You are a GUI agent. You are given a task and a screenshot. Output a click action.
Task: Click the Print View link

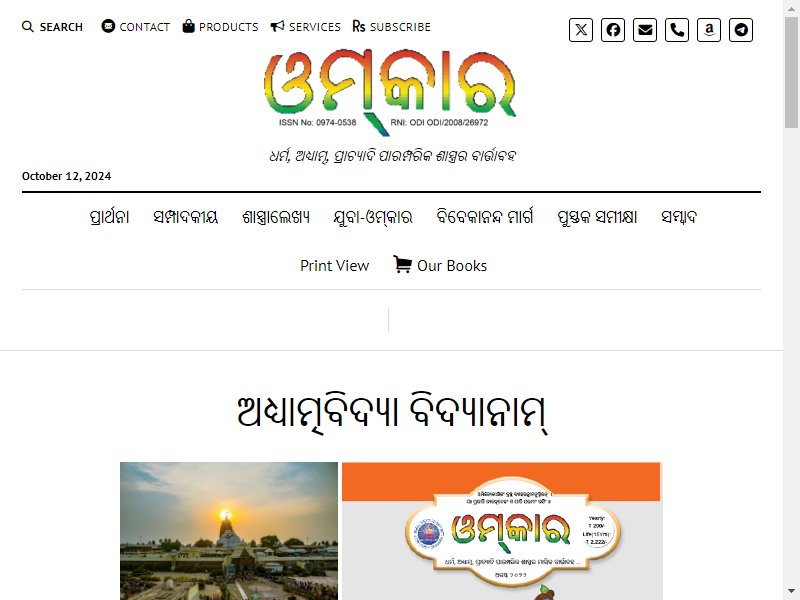334,266
